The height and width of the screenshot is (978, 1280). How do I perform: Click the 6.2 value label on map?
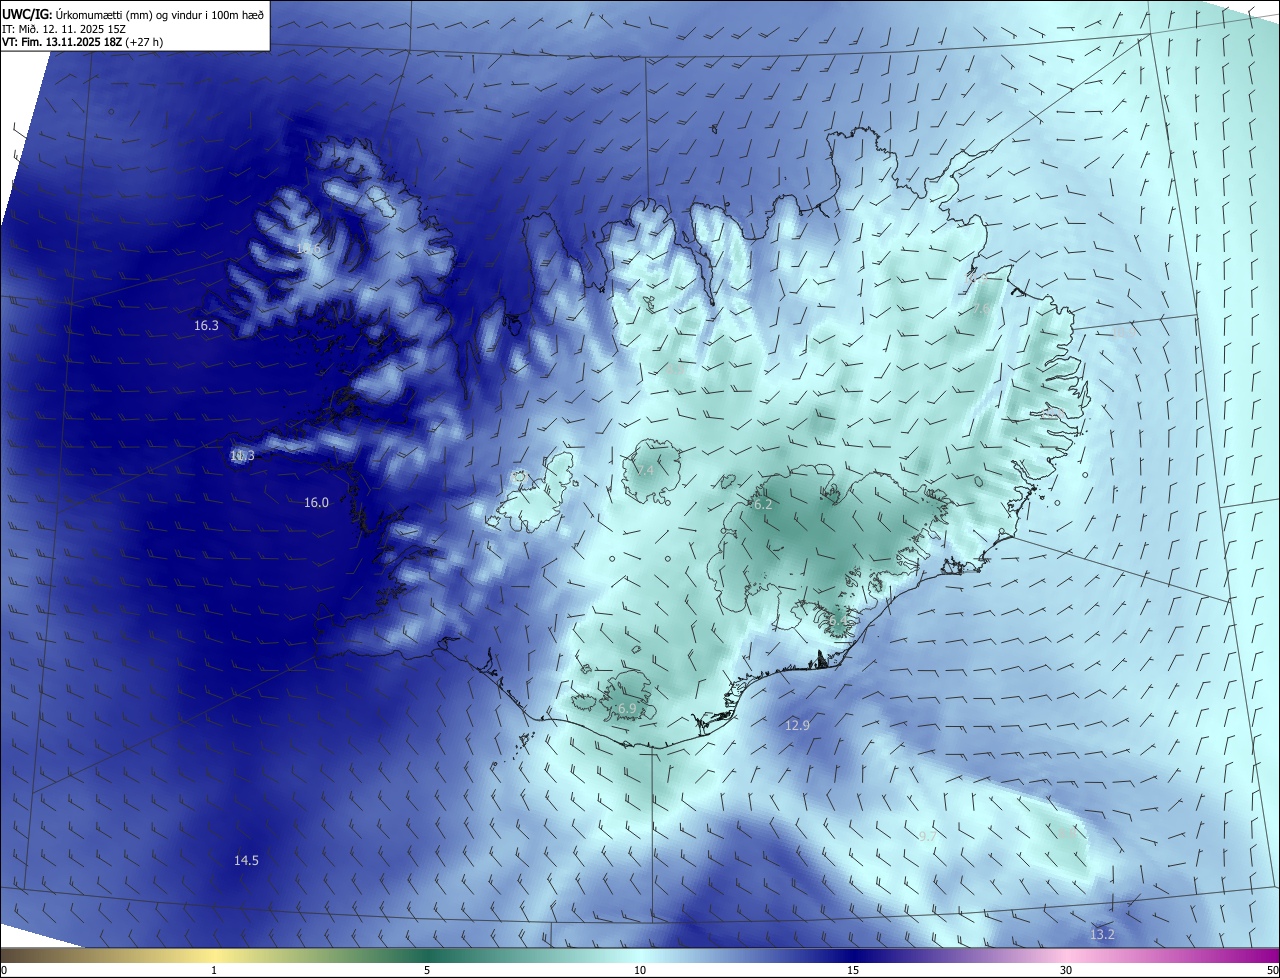pyautogui.click(x=763, y=505)
